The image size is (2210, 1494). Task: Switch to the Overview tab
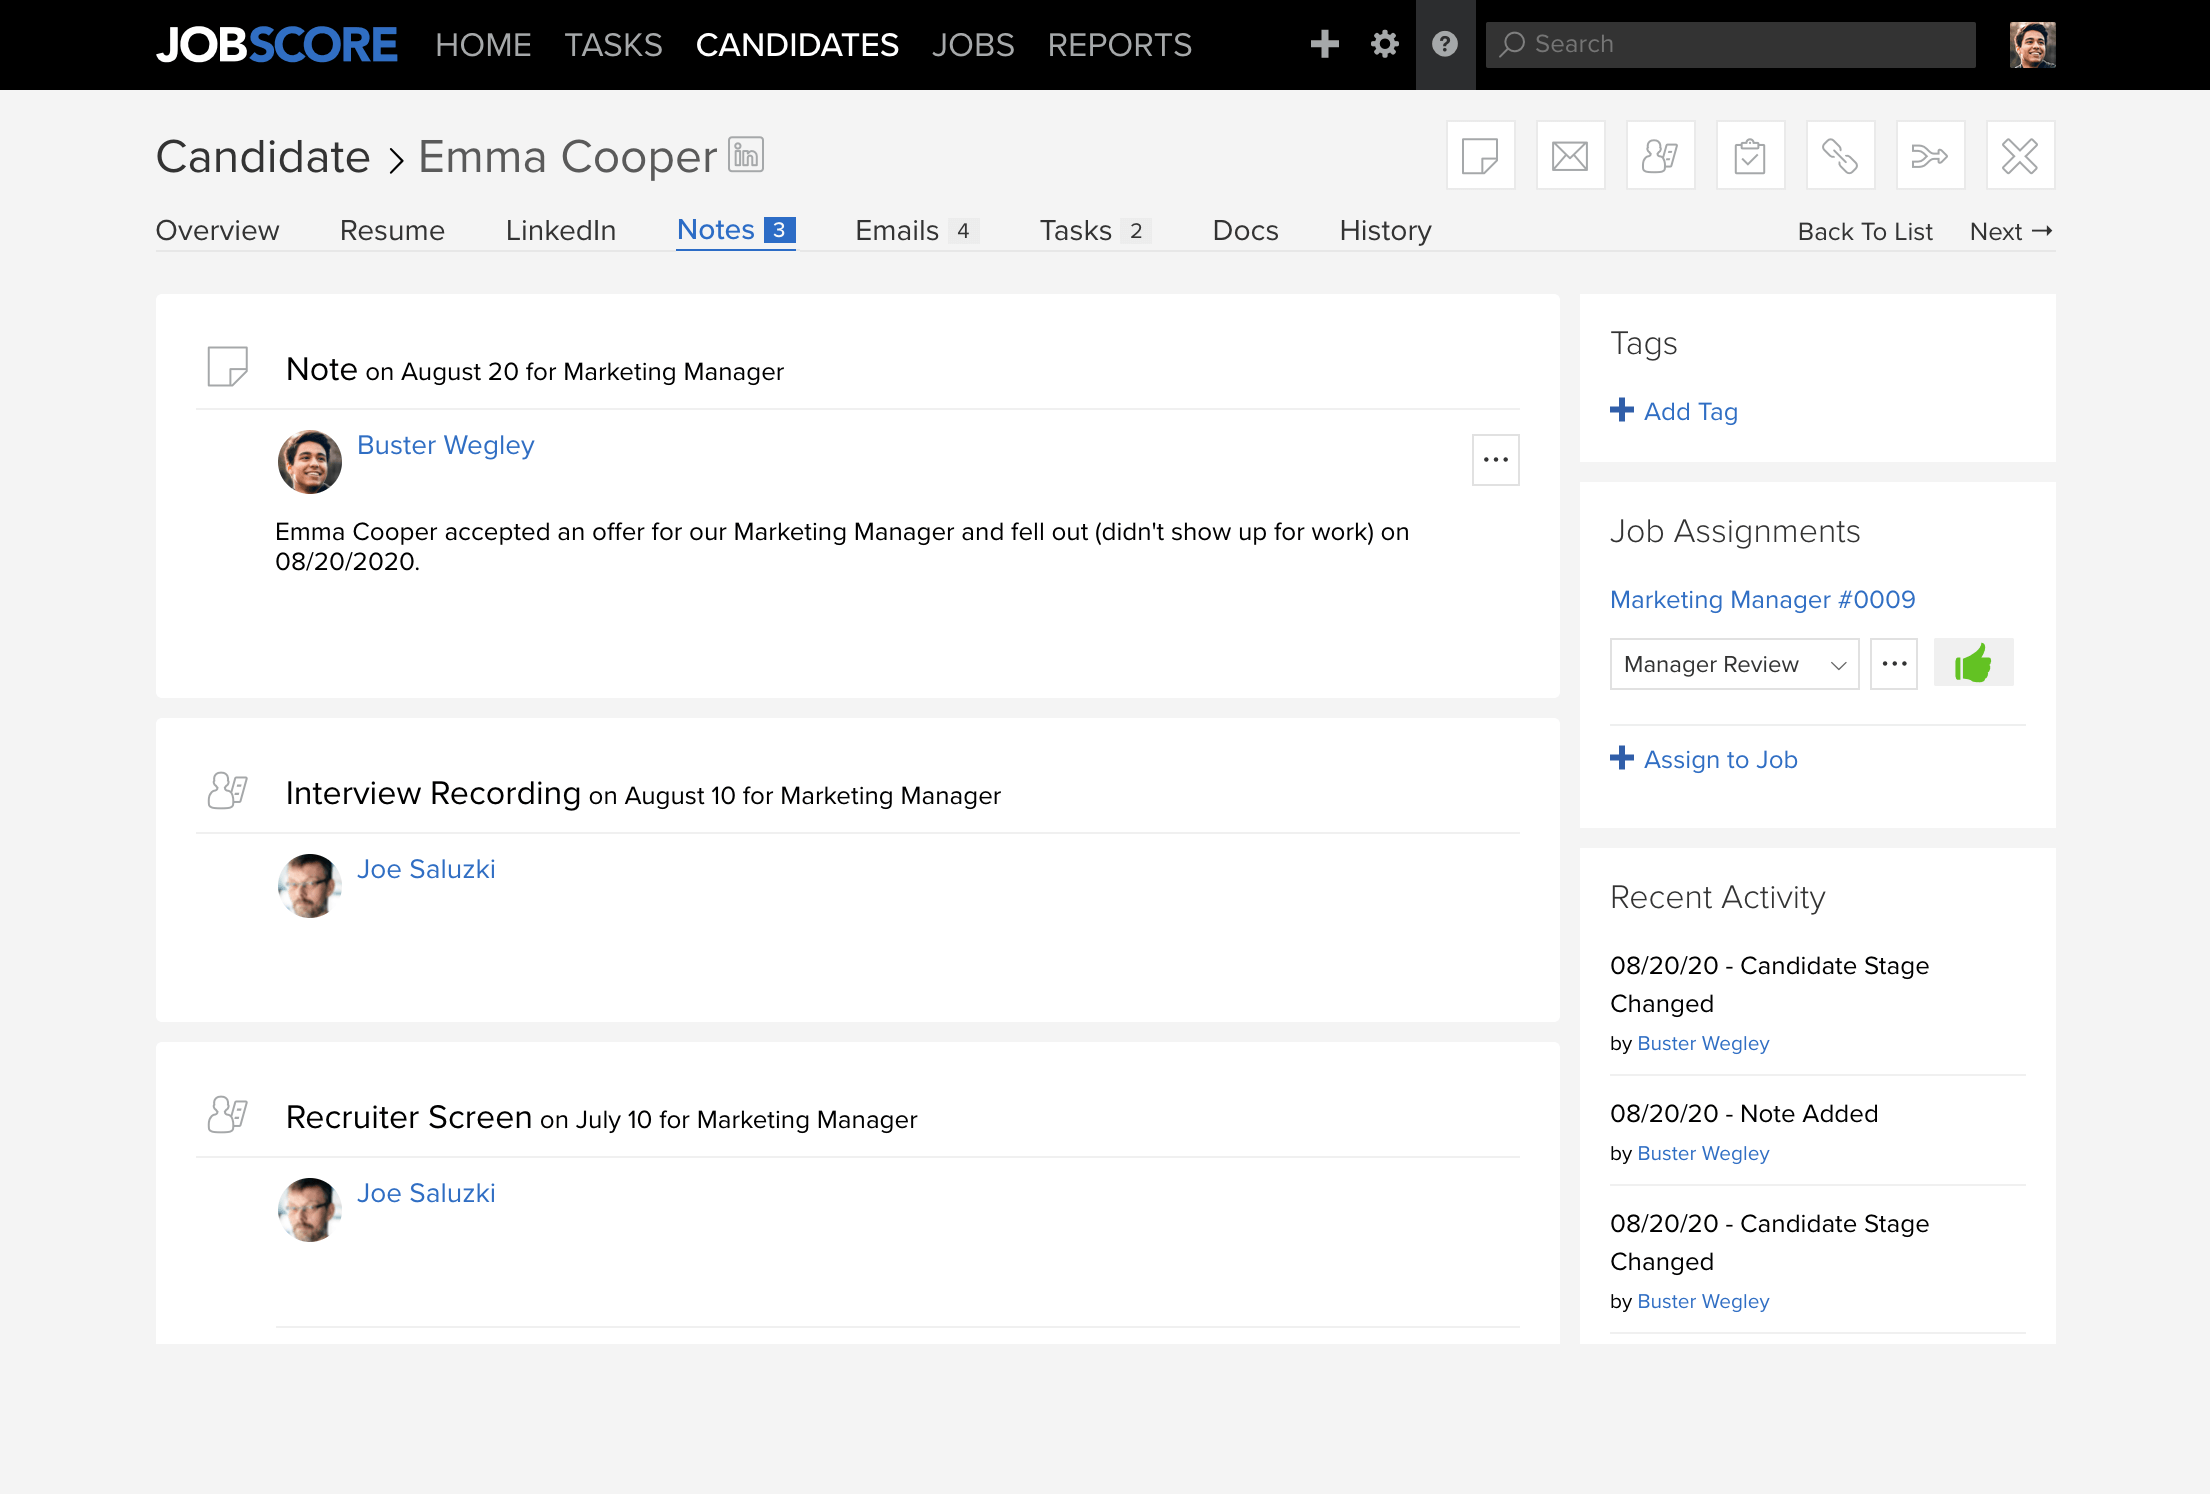point(217,231)
